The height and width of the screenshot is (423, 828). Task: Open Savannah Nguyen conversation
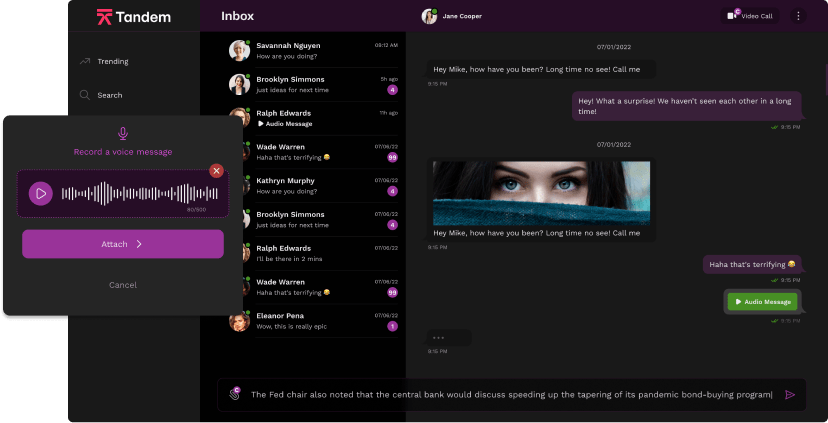click(x=314, y=51)
